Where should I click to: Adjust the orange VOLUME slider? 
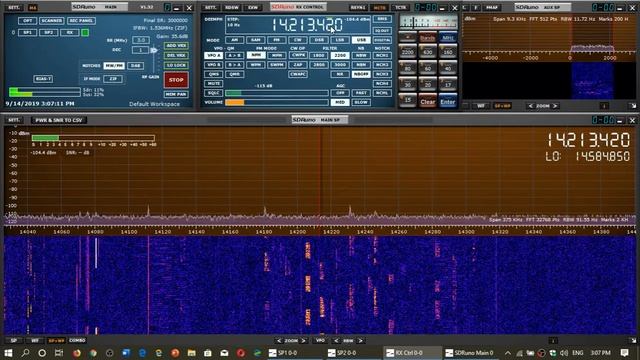(277, 102)
